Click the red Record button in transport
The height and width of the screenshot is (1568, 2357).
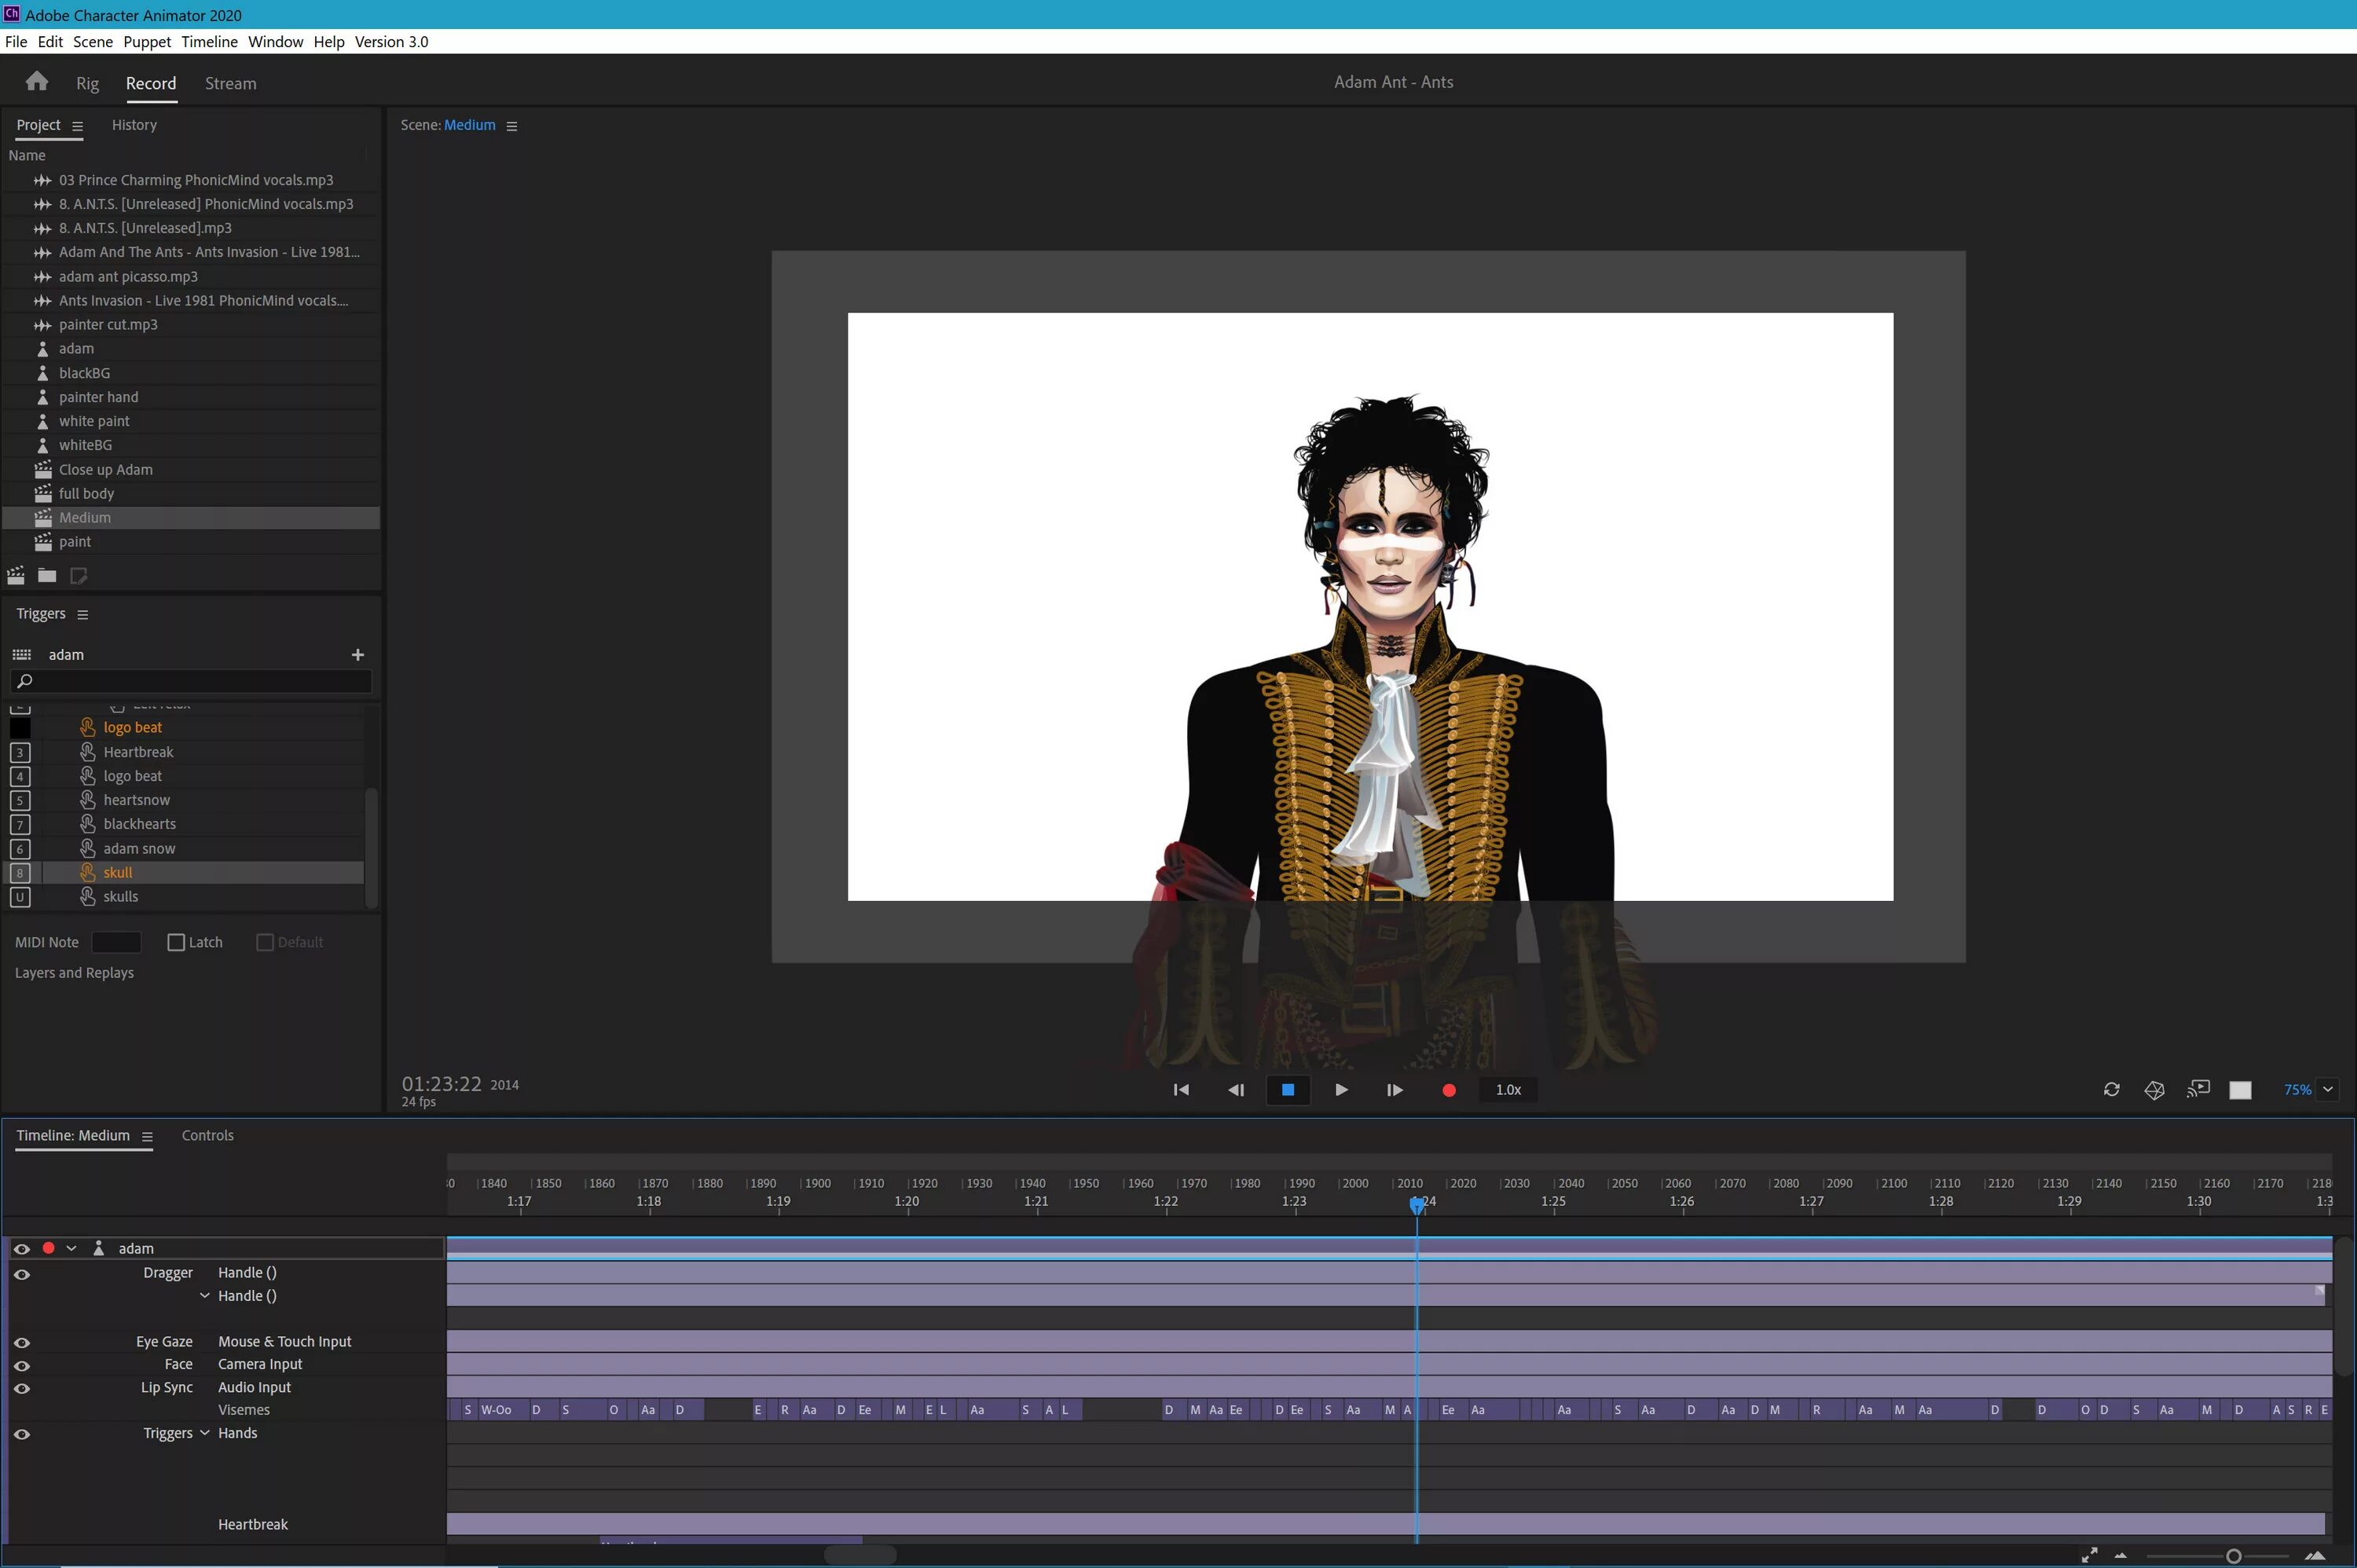point(1448,1090)
